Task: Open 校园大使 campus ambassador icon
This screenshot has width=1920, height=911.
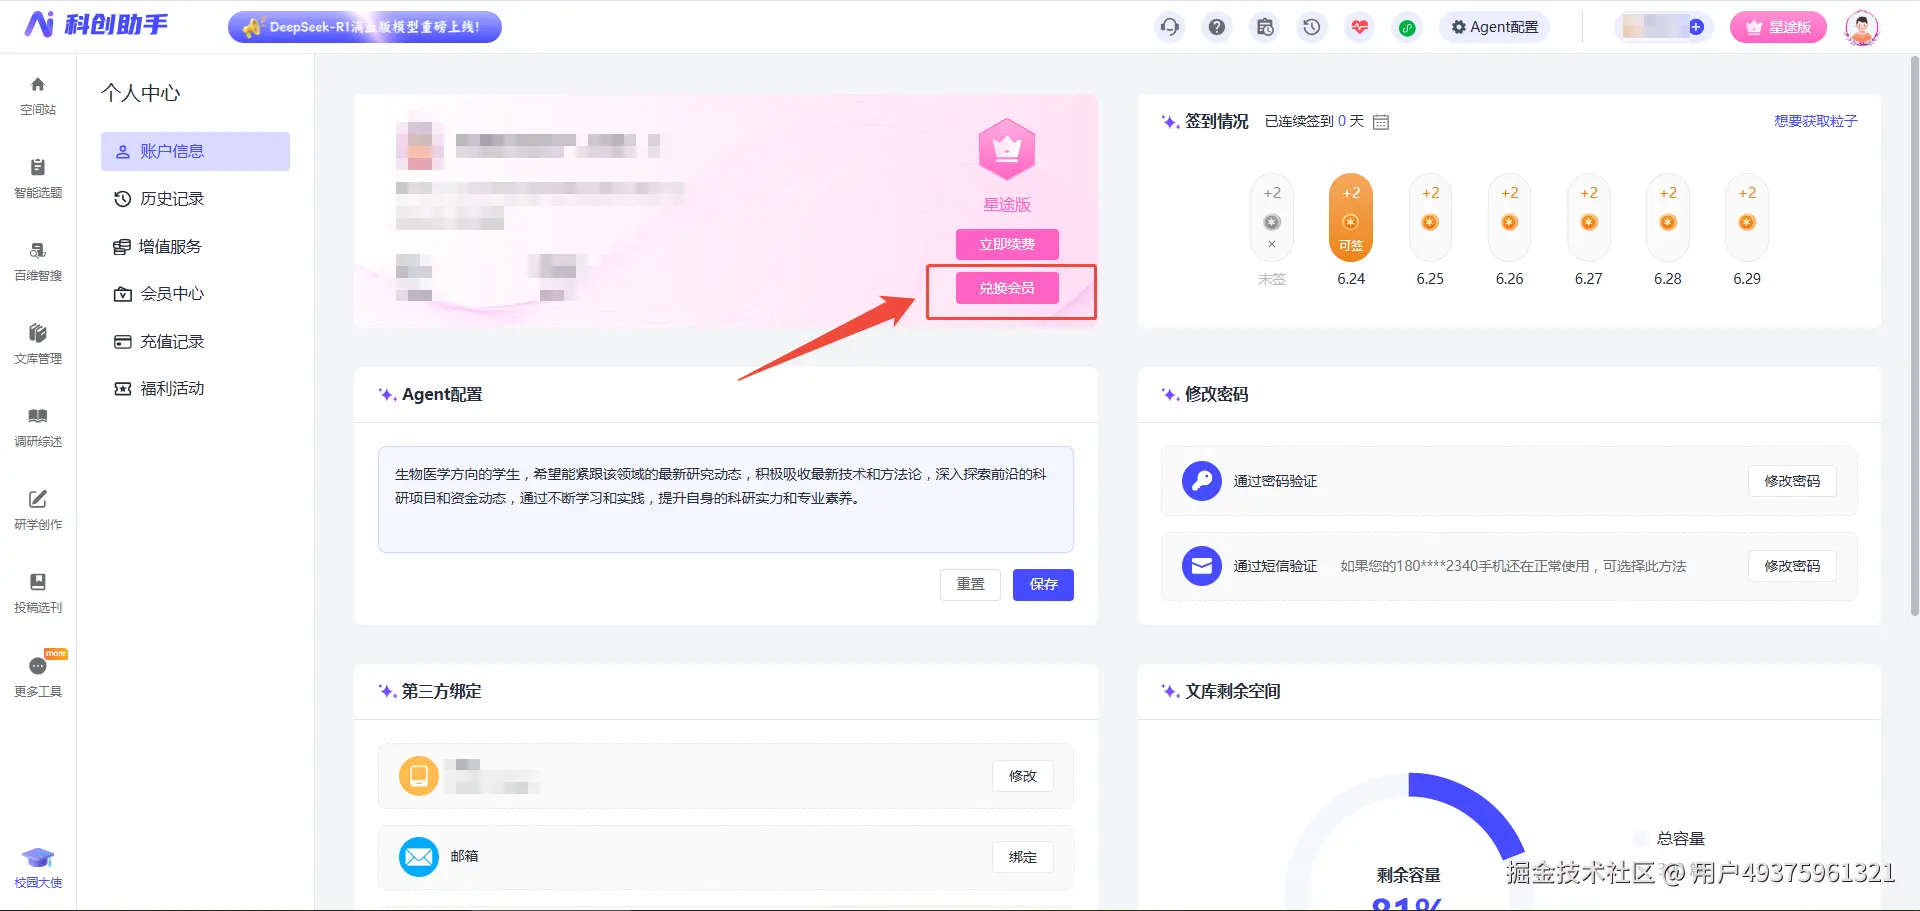Action: click(38, 868)
